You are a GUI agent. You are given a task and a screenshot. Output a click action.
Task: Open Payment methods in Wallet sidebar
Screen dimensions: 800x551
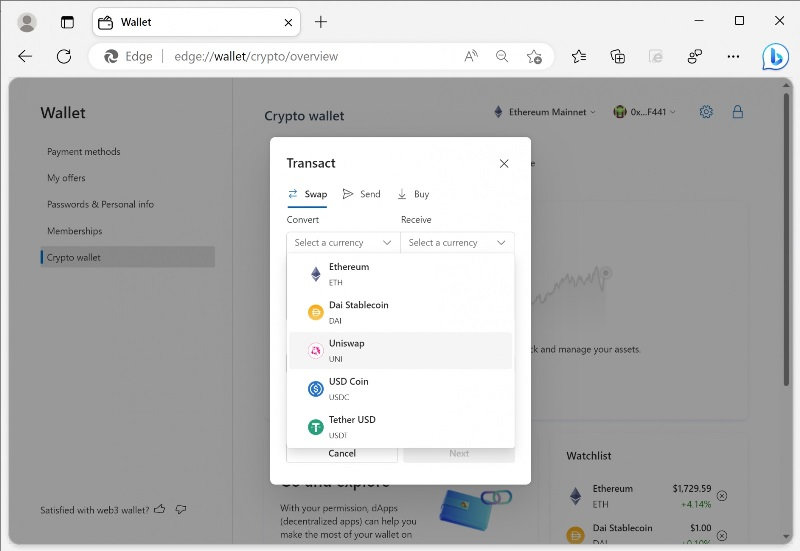click(83, 152)
